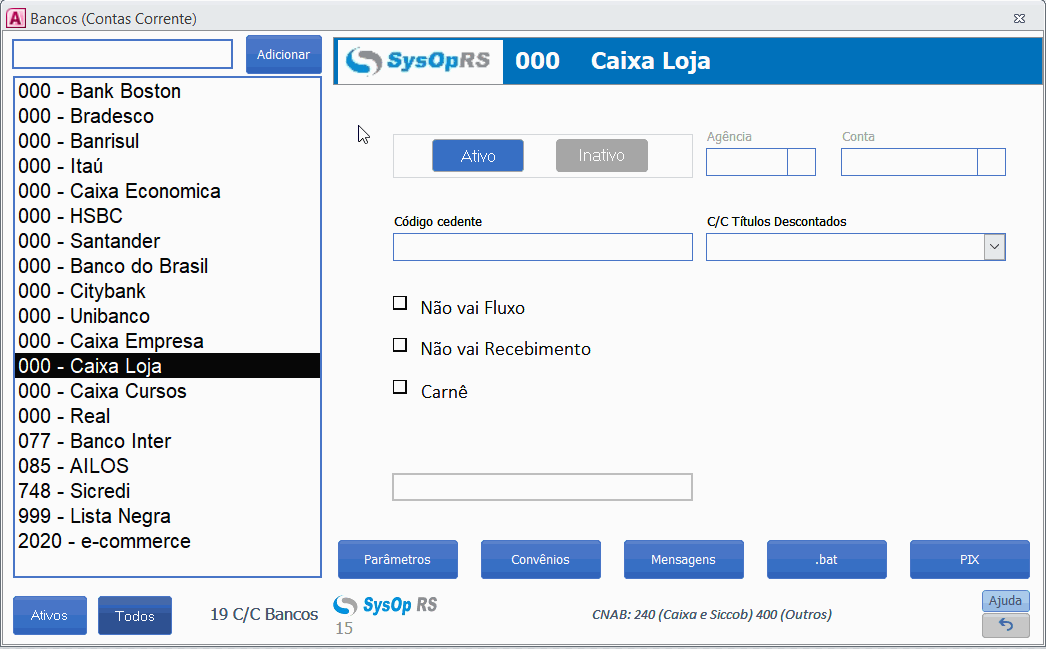Select 000 - Caixa Economica entry

click(x=167, y=191)
